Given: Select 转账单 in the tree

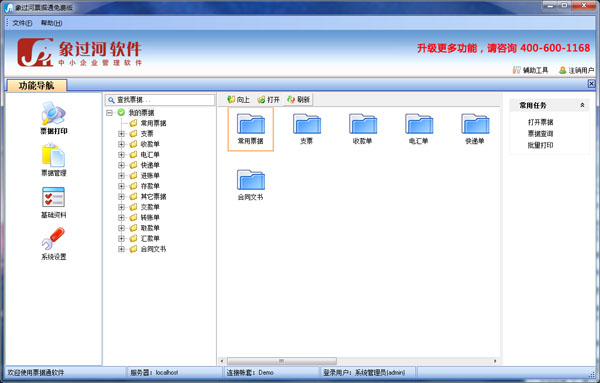Looking at the screenshot, I should coord(150,217).
